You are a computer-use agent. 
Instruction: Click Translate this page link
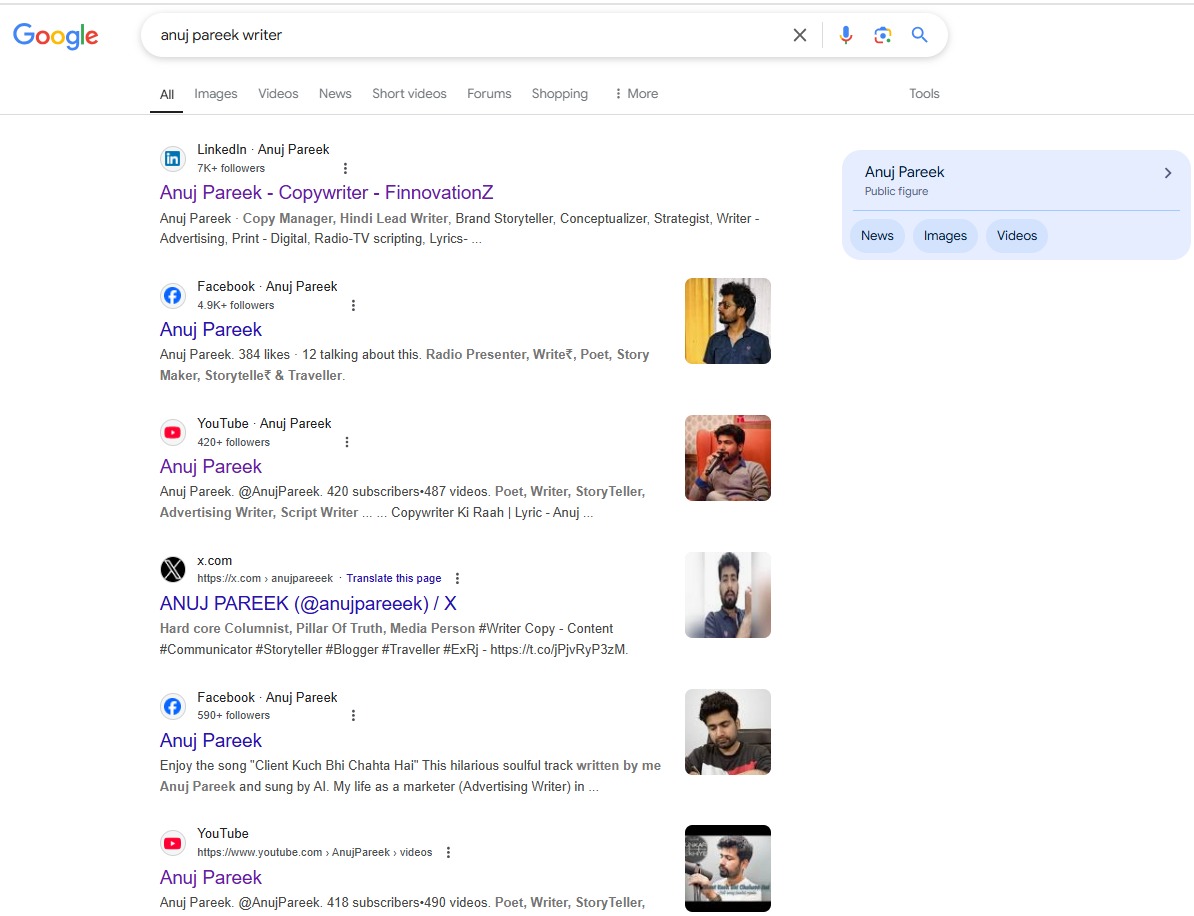(x=394, y=578)
